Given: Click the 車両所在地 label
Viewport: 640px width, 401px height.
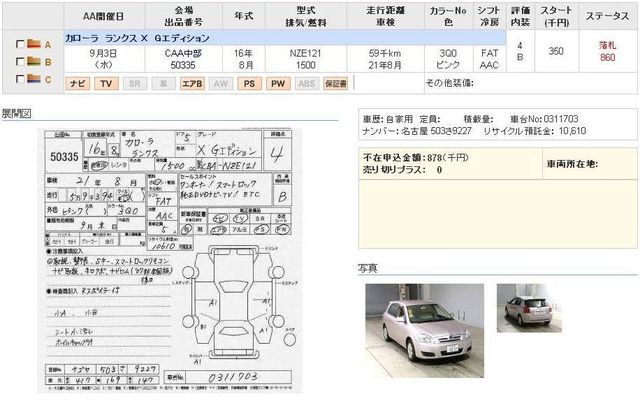Looking at the screenshot, I should point(572,164).
